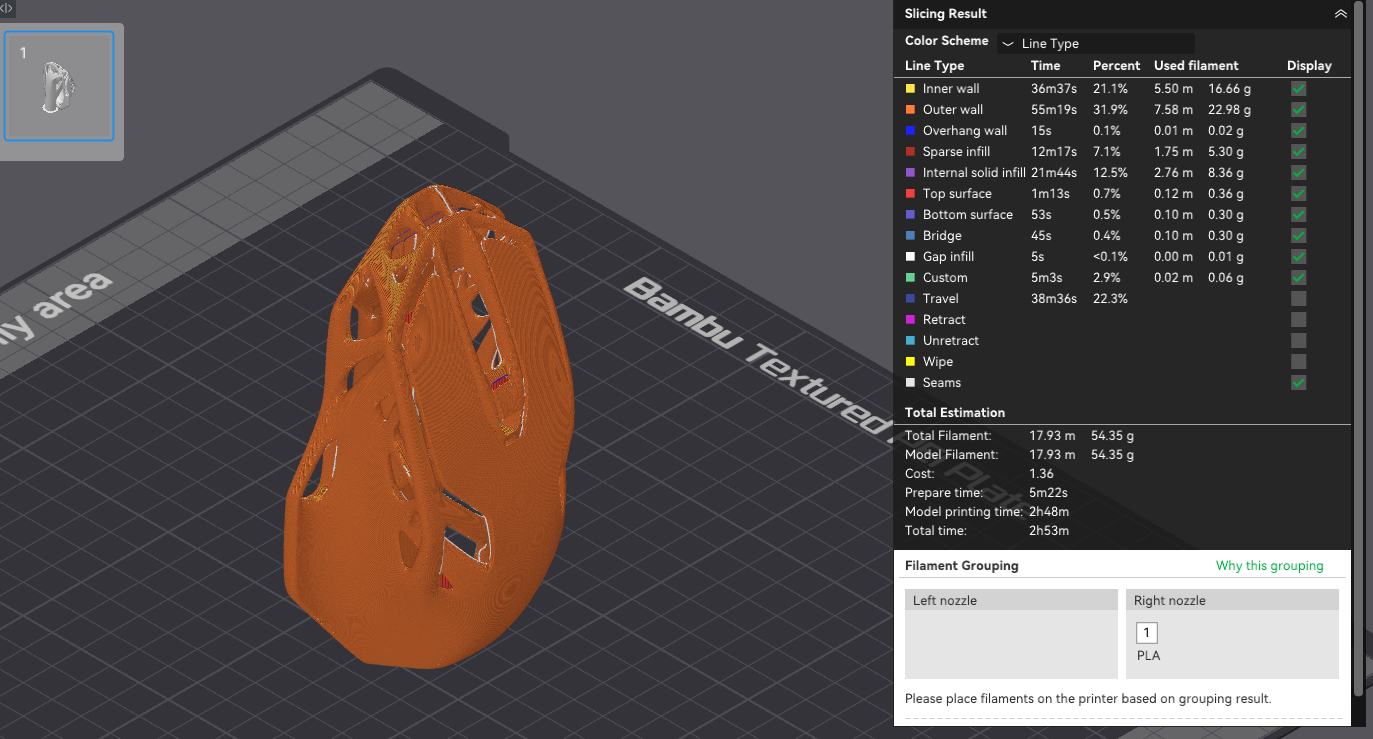Click the purple Internal solid infill swatch
This screenshot has height=739, width=1373.
[910, 173]
